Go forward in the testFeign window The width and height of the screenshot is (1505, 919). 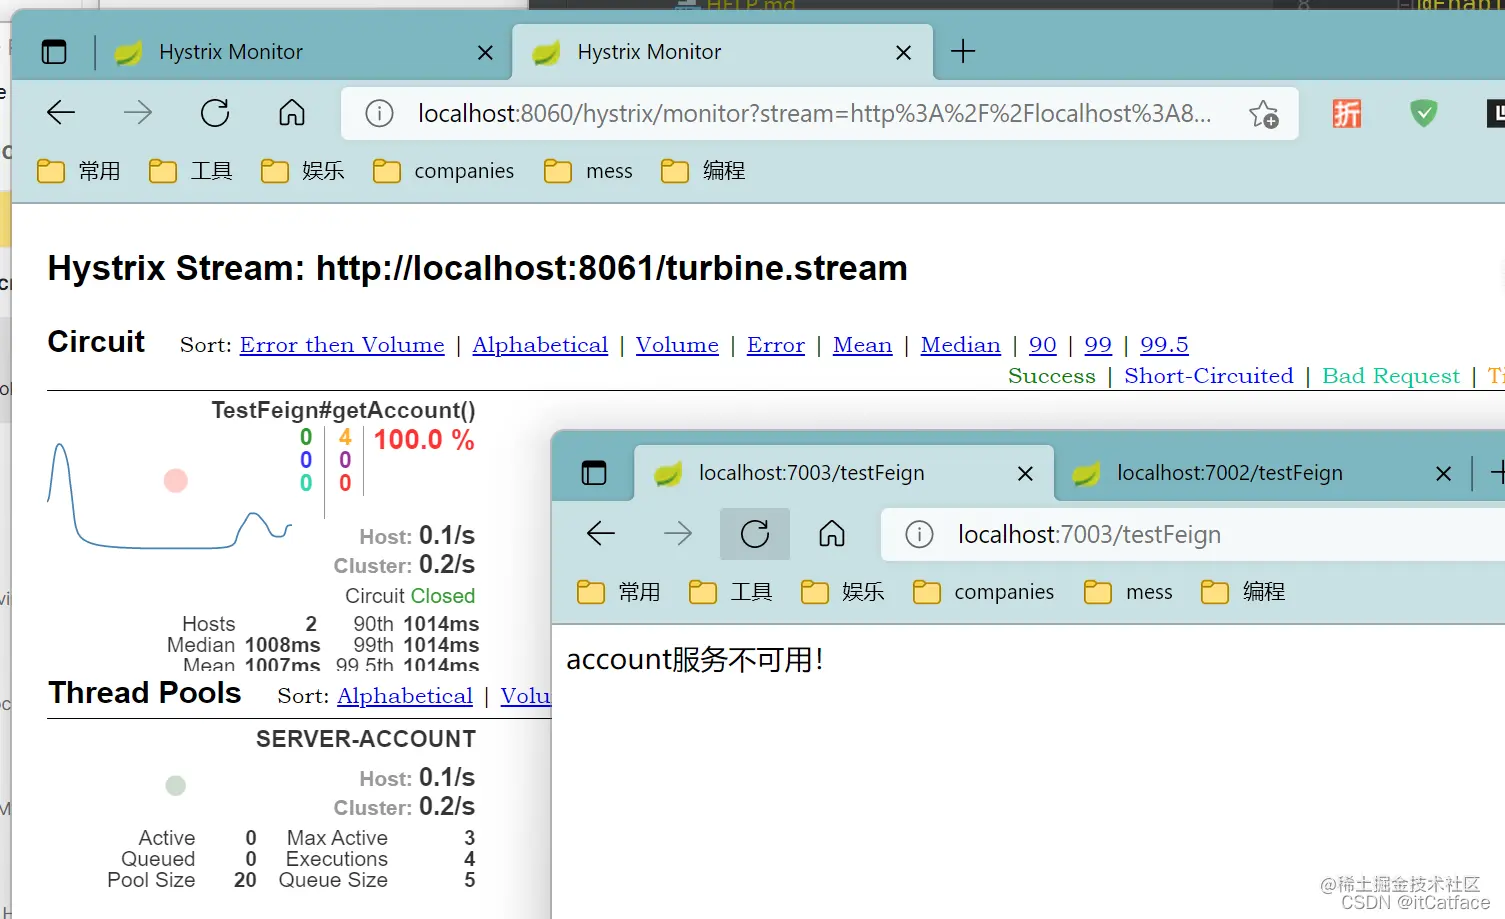coord(678,534)
